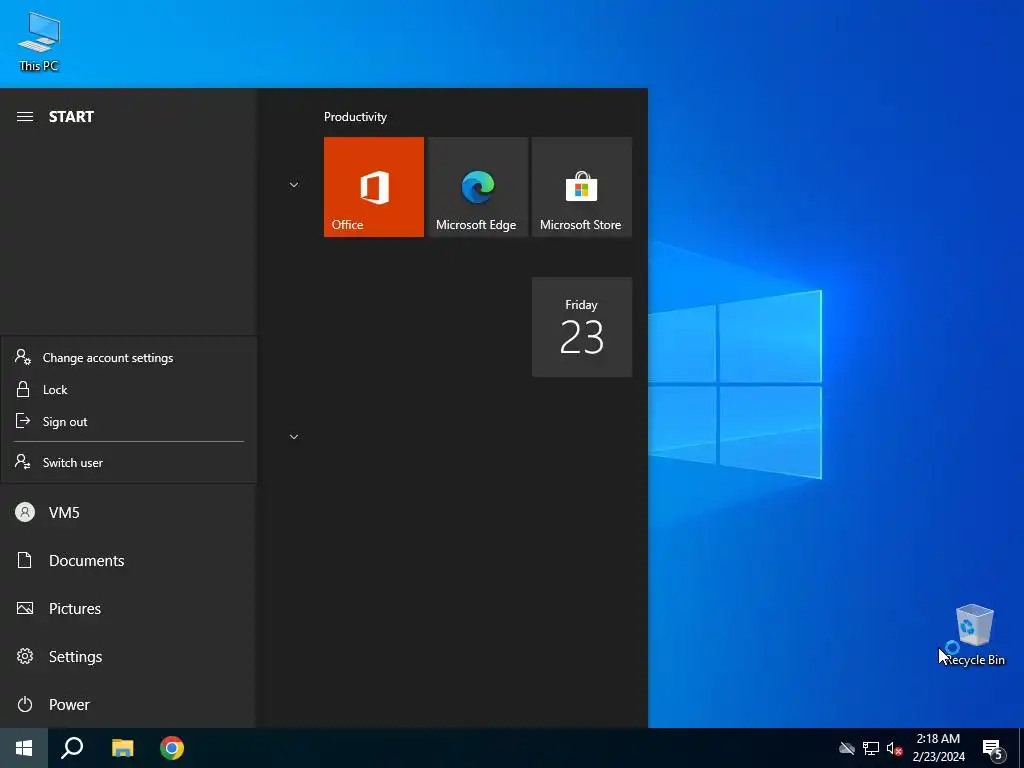The height and width of the screenshot is (768, 1024).
Task: Open Settings from Start sidebar
Action: [127, 656]
